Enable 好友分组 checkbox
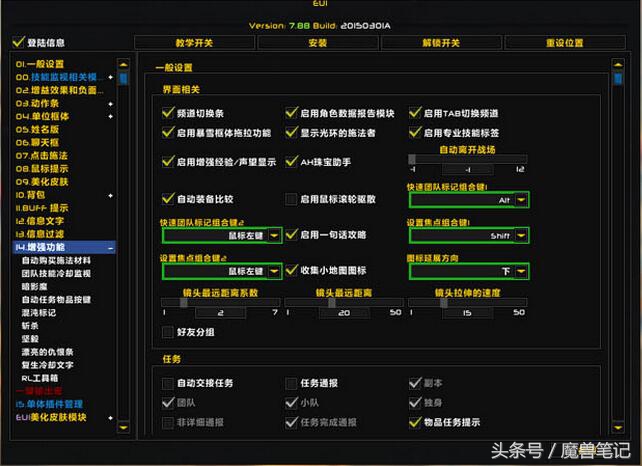 click(x=167, y=332)
